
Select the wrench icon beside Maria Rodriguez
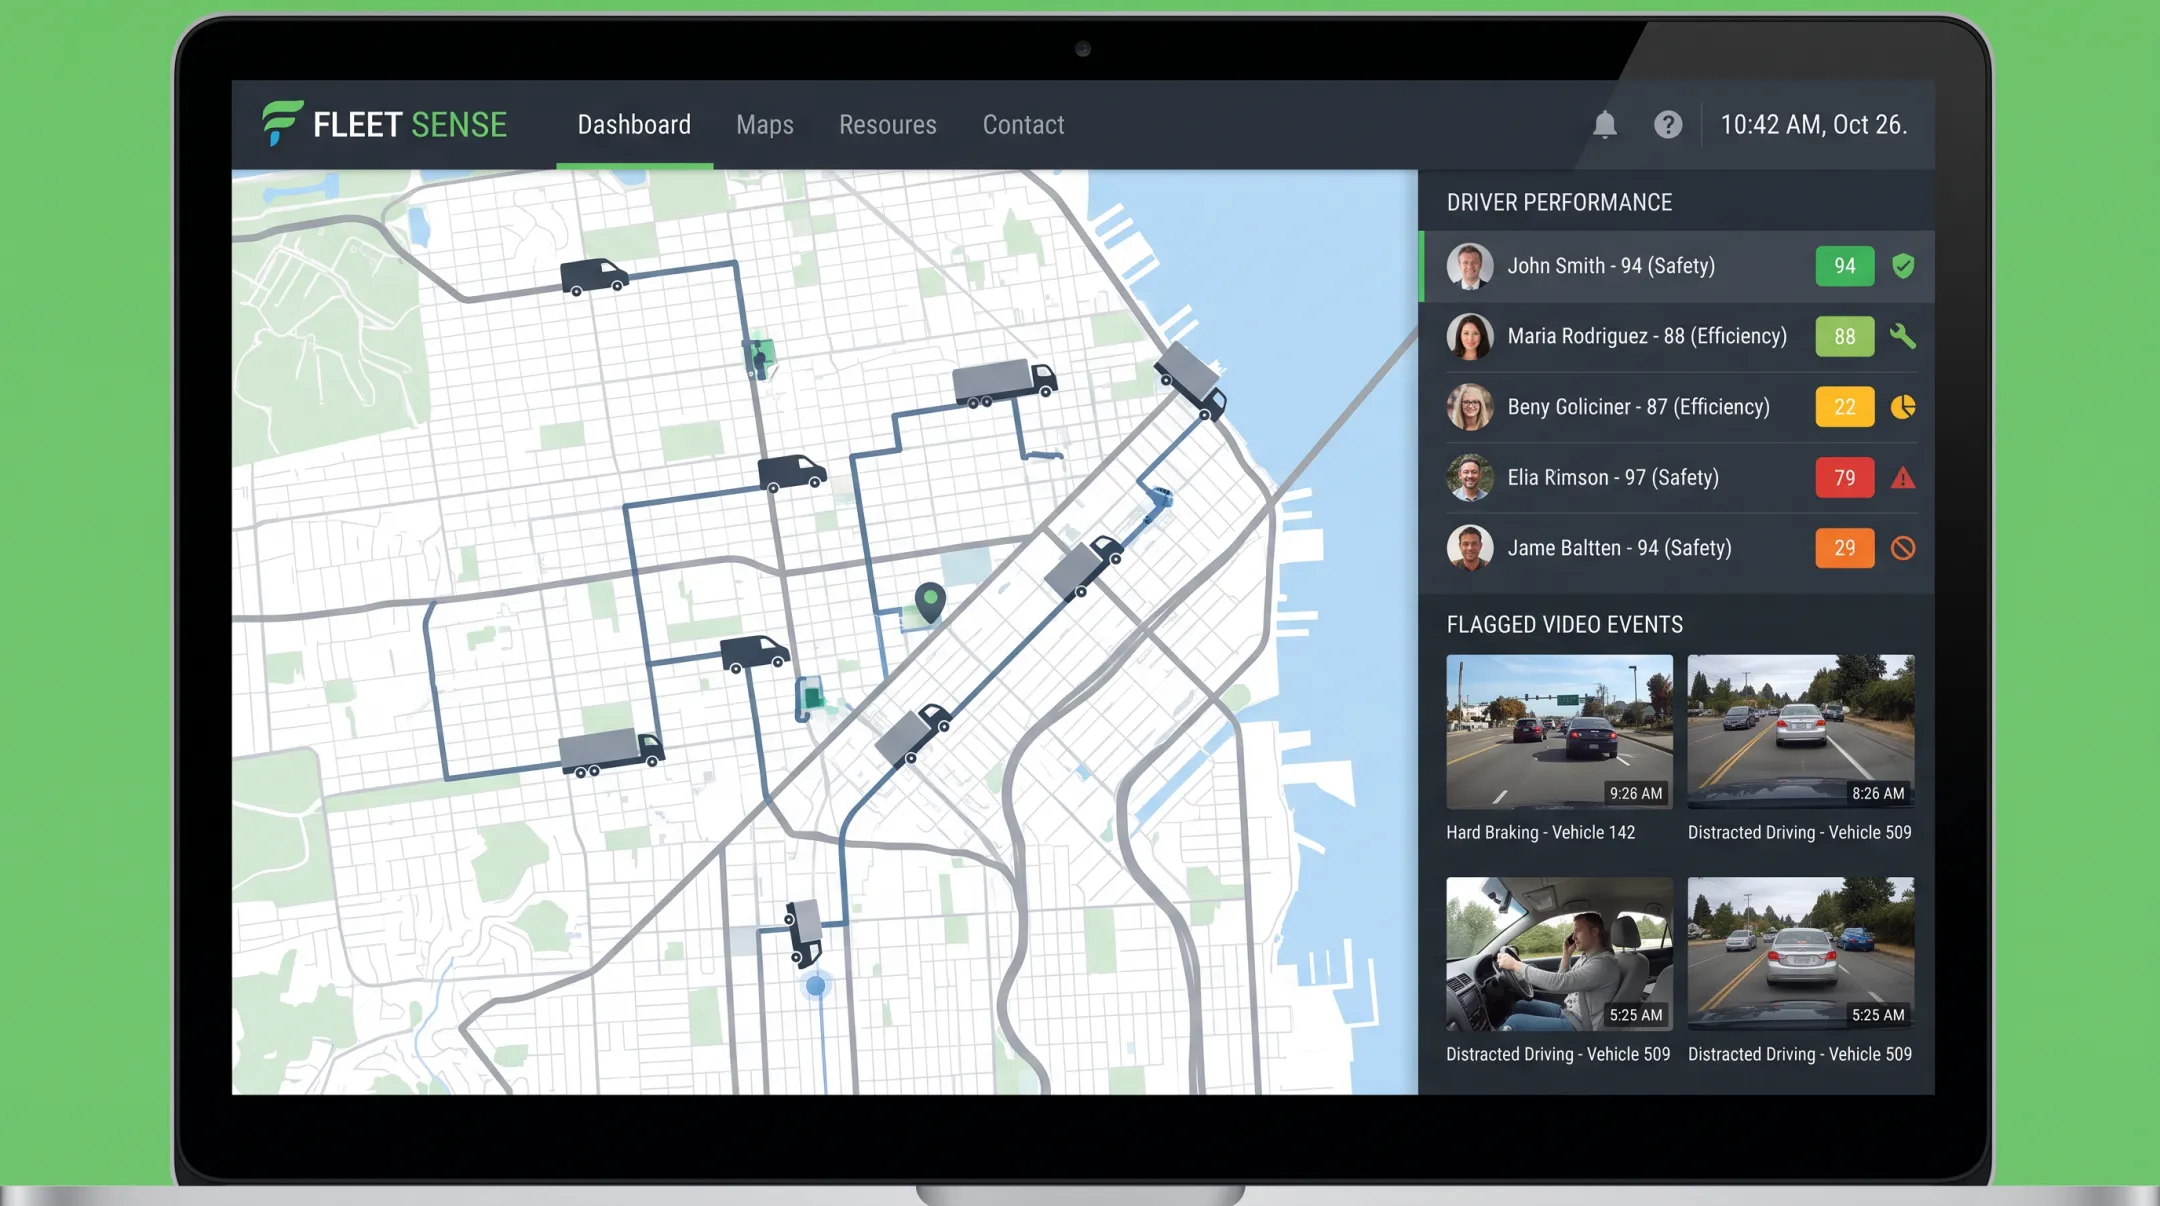[1903, 337]
